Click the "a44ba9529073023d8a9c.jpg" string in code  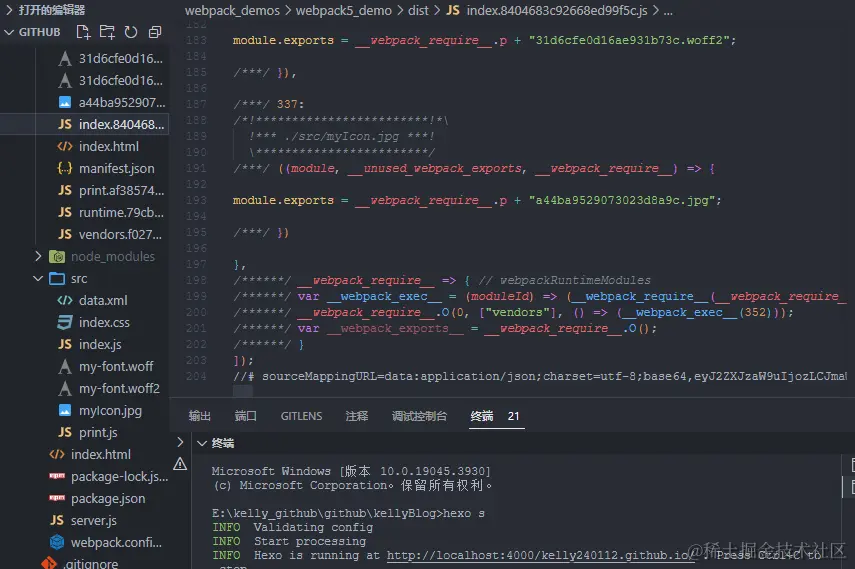(621, 200)
